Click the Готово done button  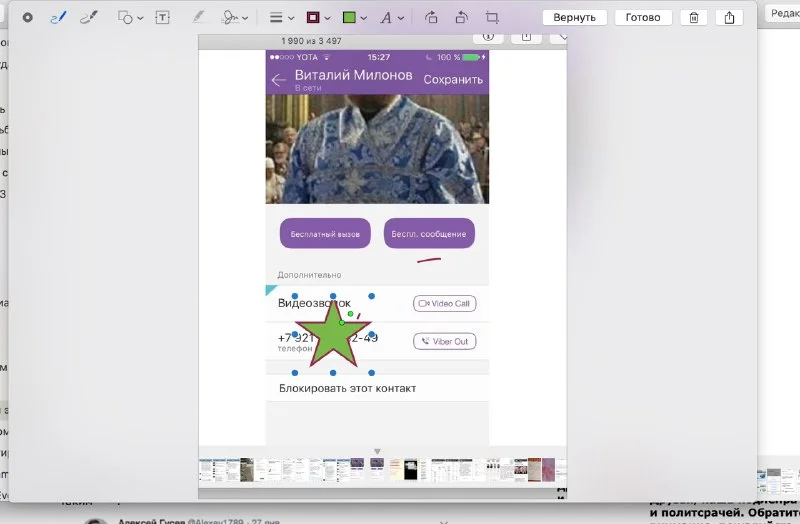(x=643, y=18)
